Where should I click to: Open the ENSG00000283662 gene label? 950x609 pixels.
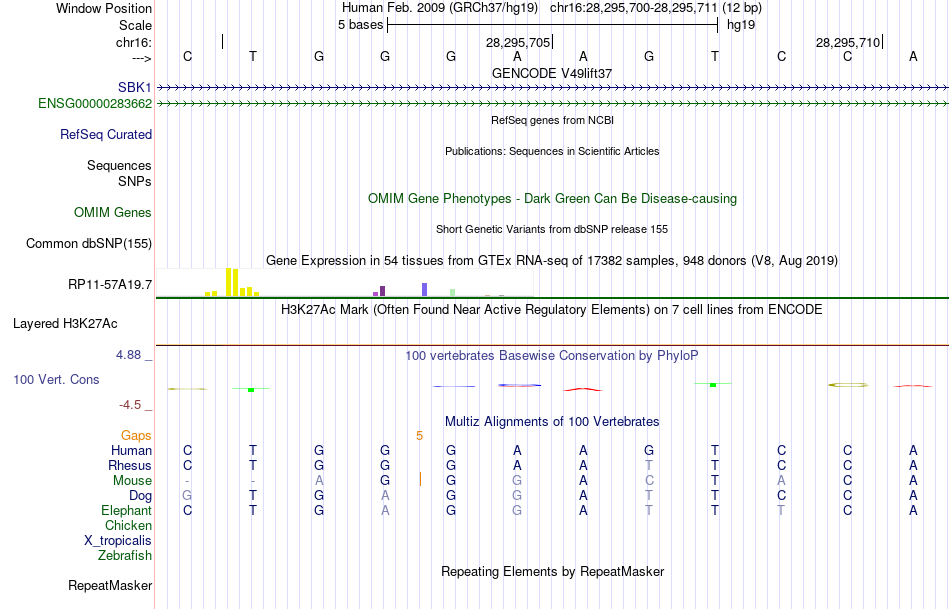pos(95,104)
